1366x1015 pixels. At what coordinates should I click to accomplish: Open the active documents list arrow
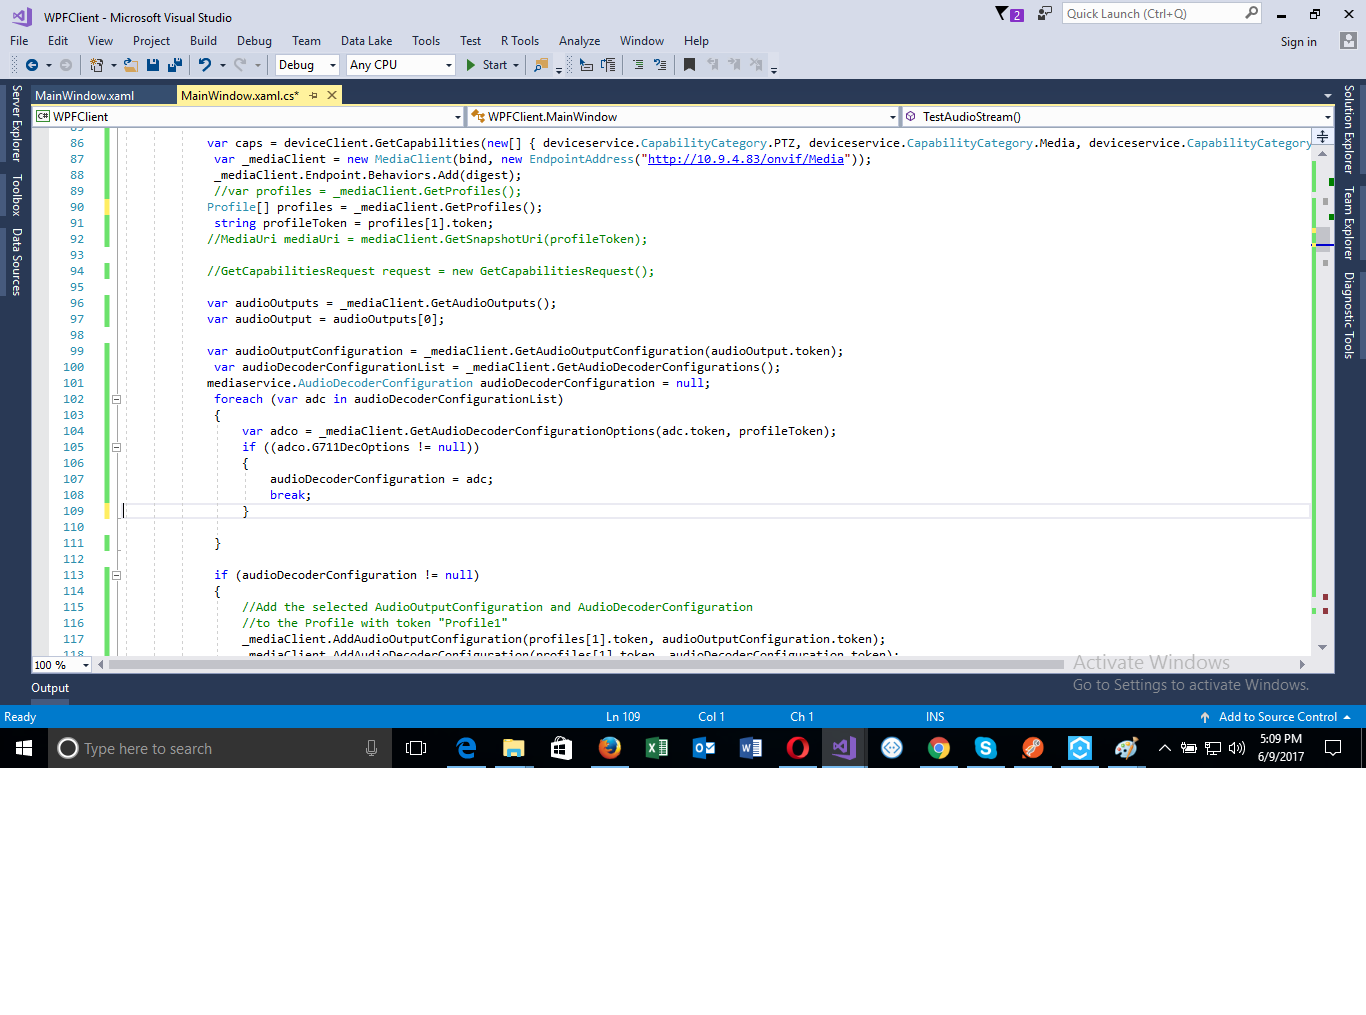click(1328, 96)
